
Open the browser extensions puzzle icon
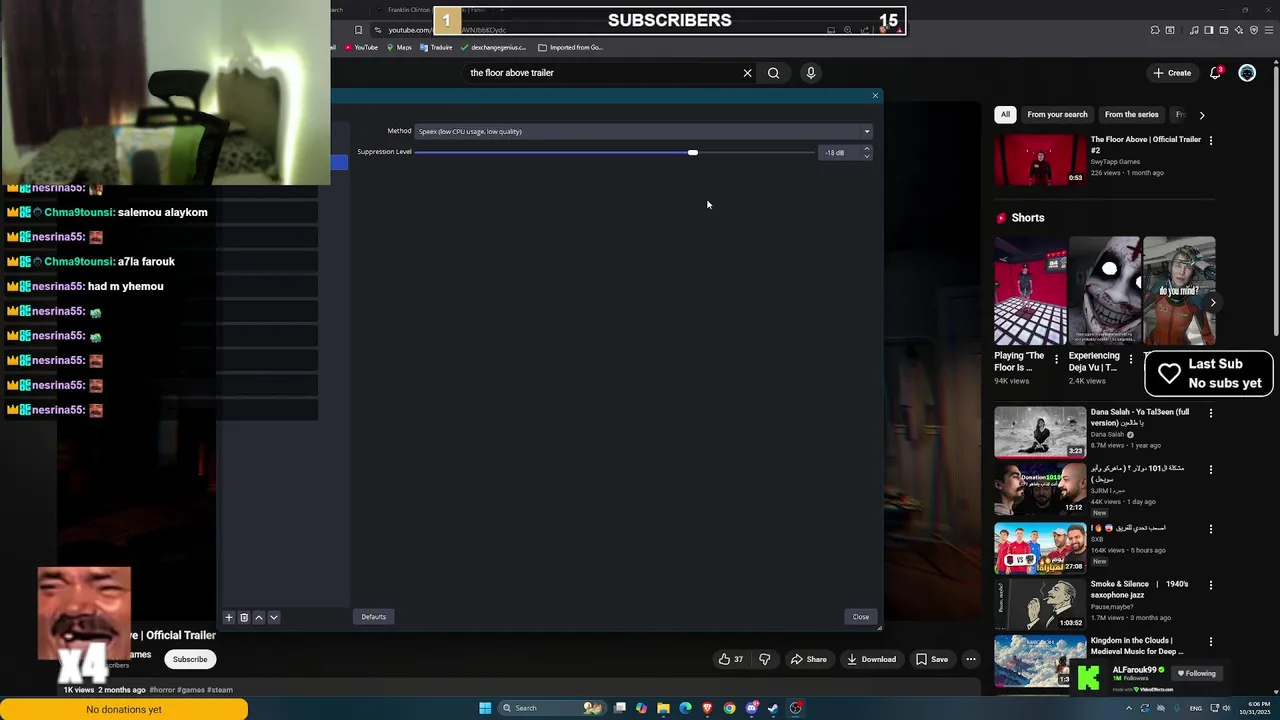click(1155, 30)
